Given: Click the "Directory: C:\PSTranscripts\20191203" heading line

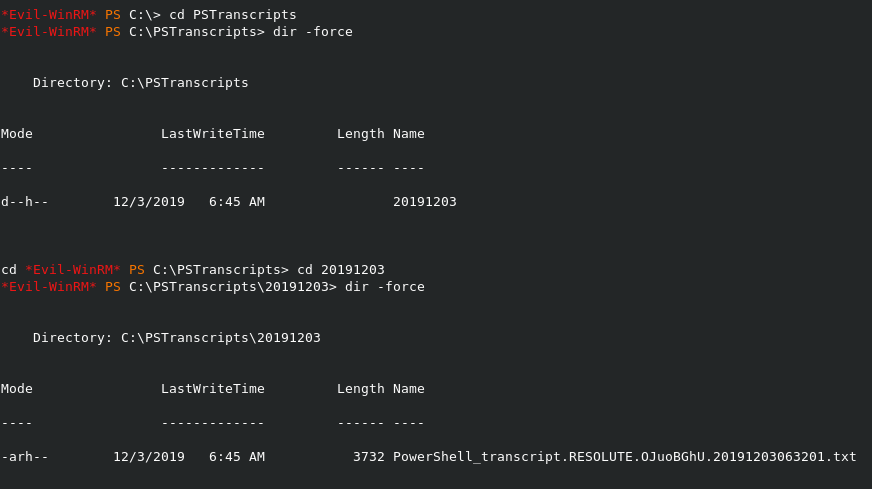Looking at the screenshot, I should pos(176,338).
